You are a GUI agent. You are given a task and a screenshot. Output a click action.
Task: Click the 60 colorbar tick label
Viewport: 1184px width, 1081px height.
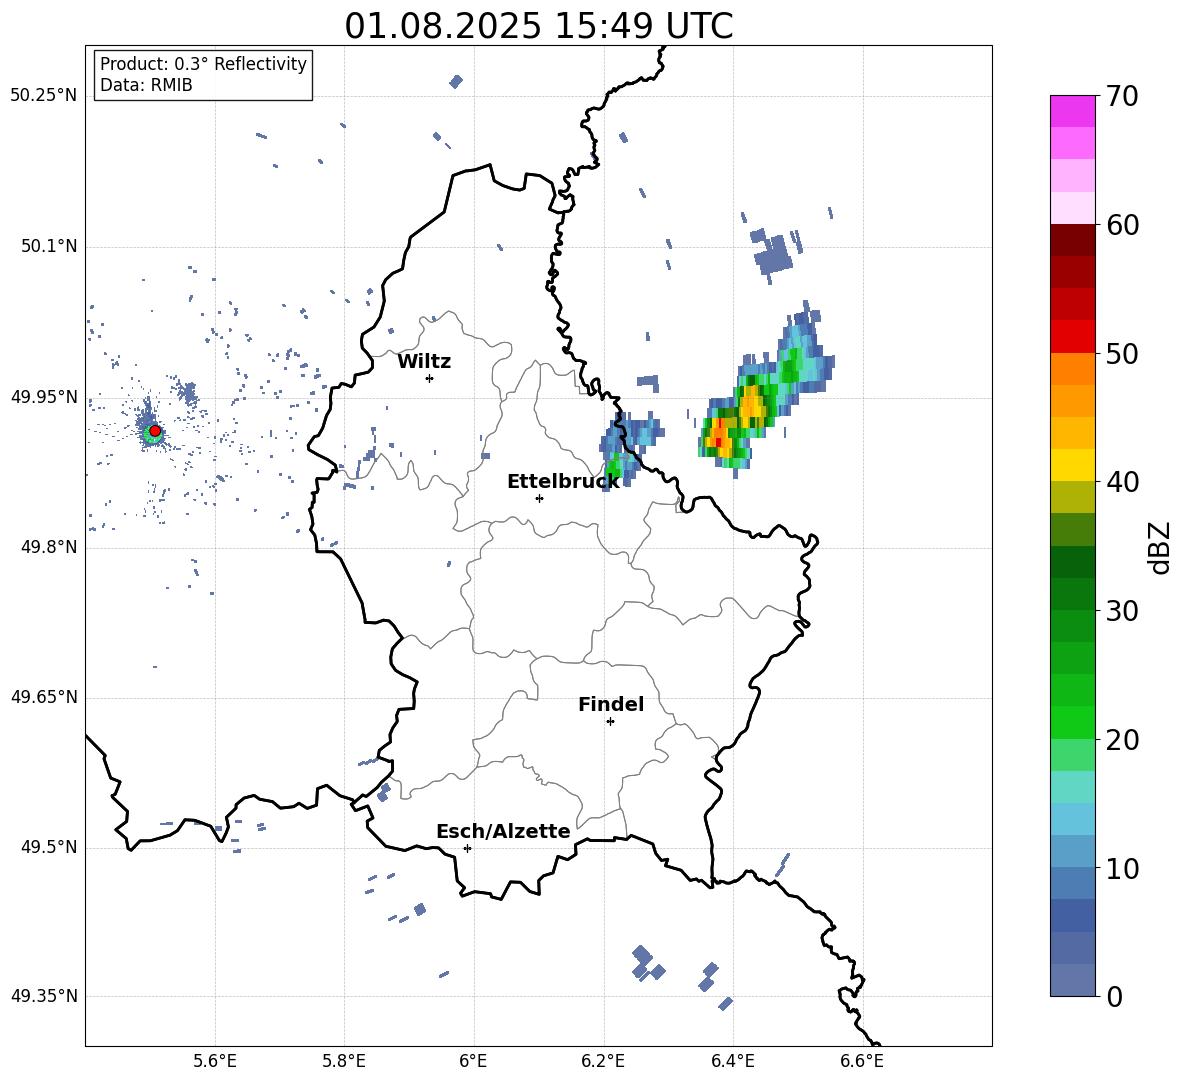click(x=1122, y=225)
